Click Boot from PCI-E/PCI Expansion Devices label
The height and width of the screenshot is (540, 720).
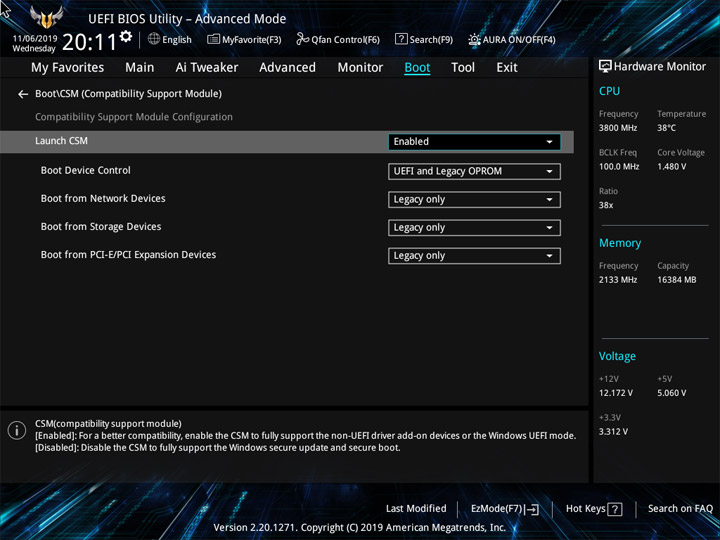128,255
